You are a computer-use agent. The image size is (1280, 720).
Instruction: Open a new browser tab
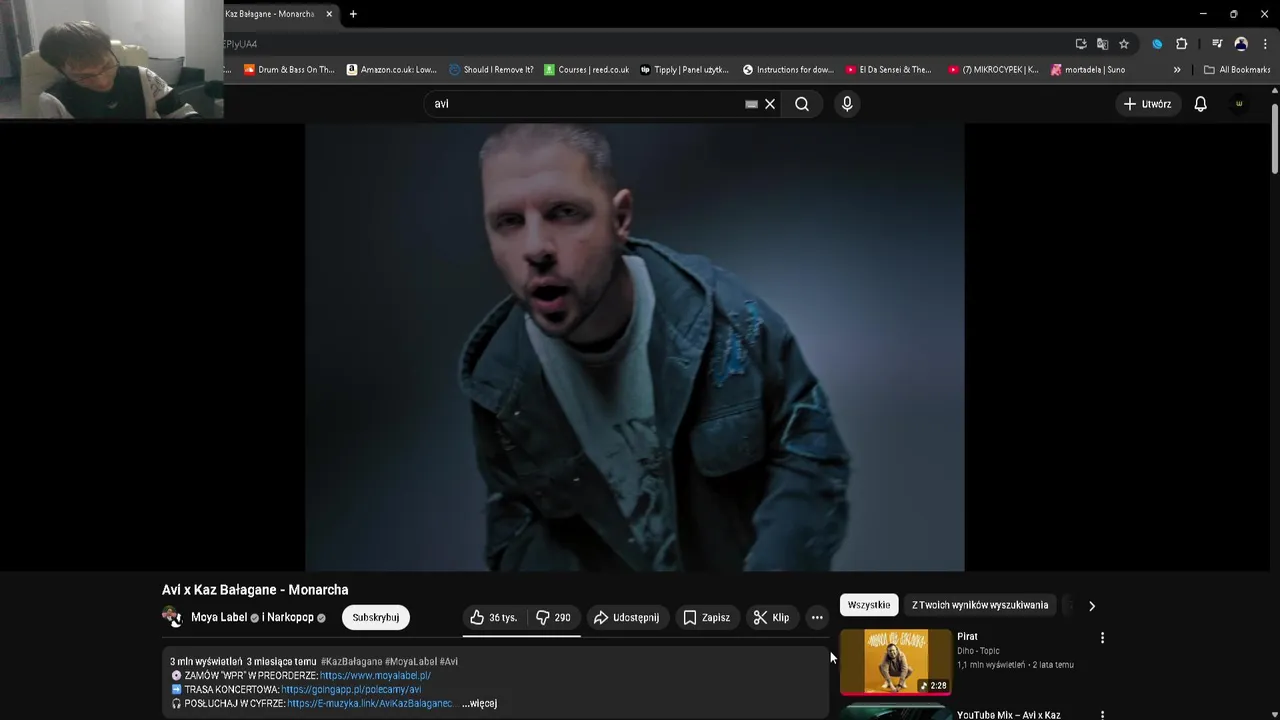click(353, 14)
